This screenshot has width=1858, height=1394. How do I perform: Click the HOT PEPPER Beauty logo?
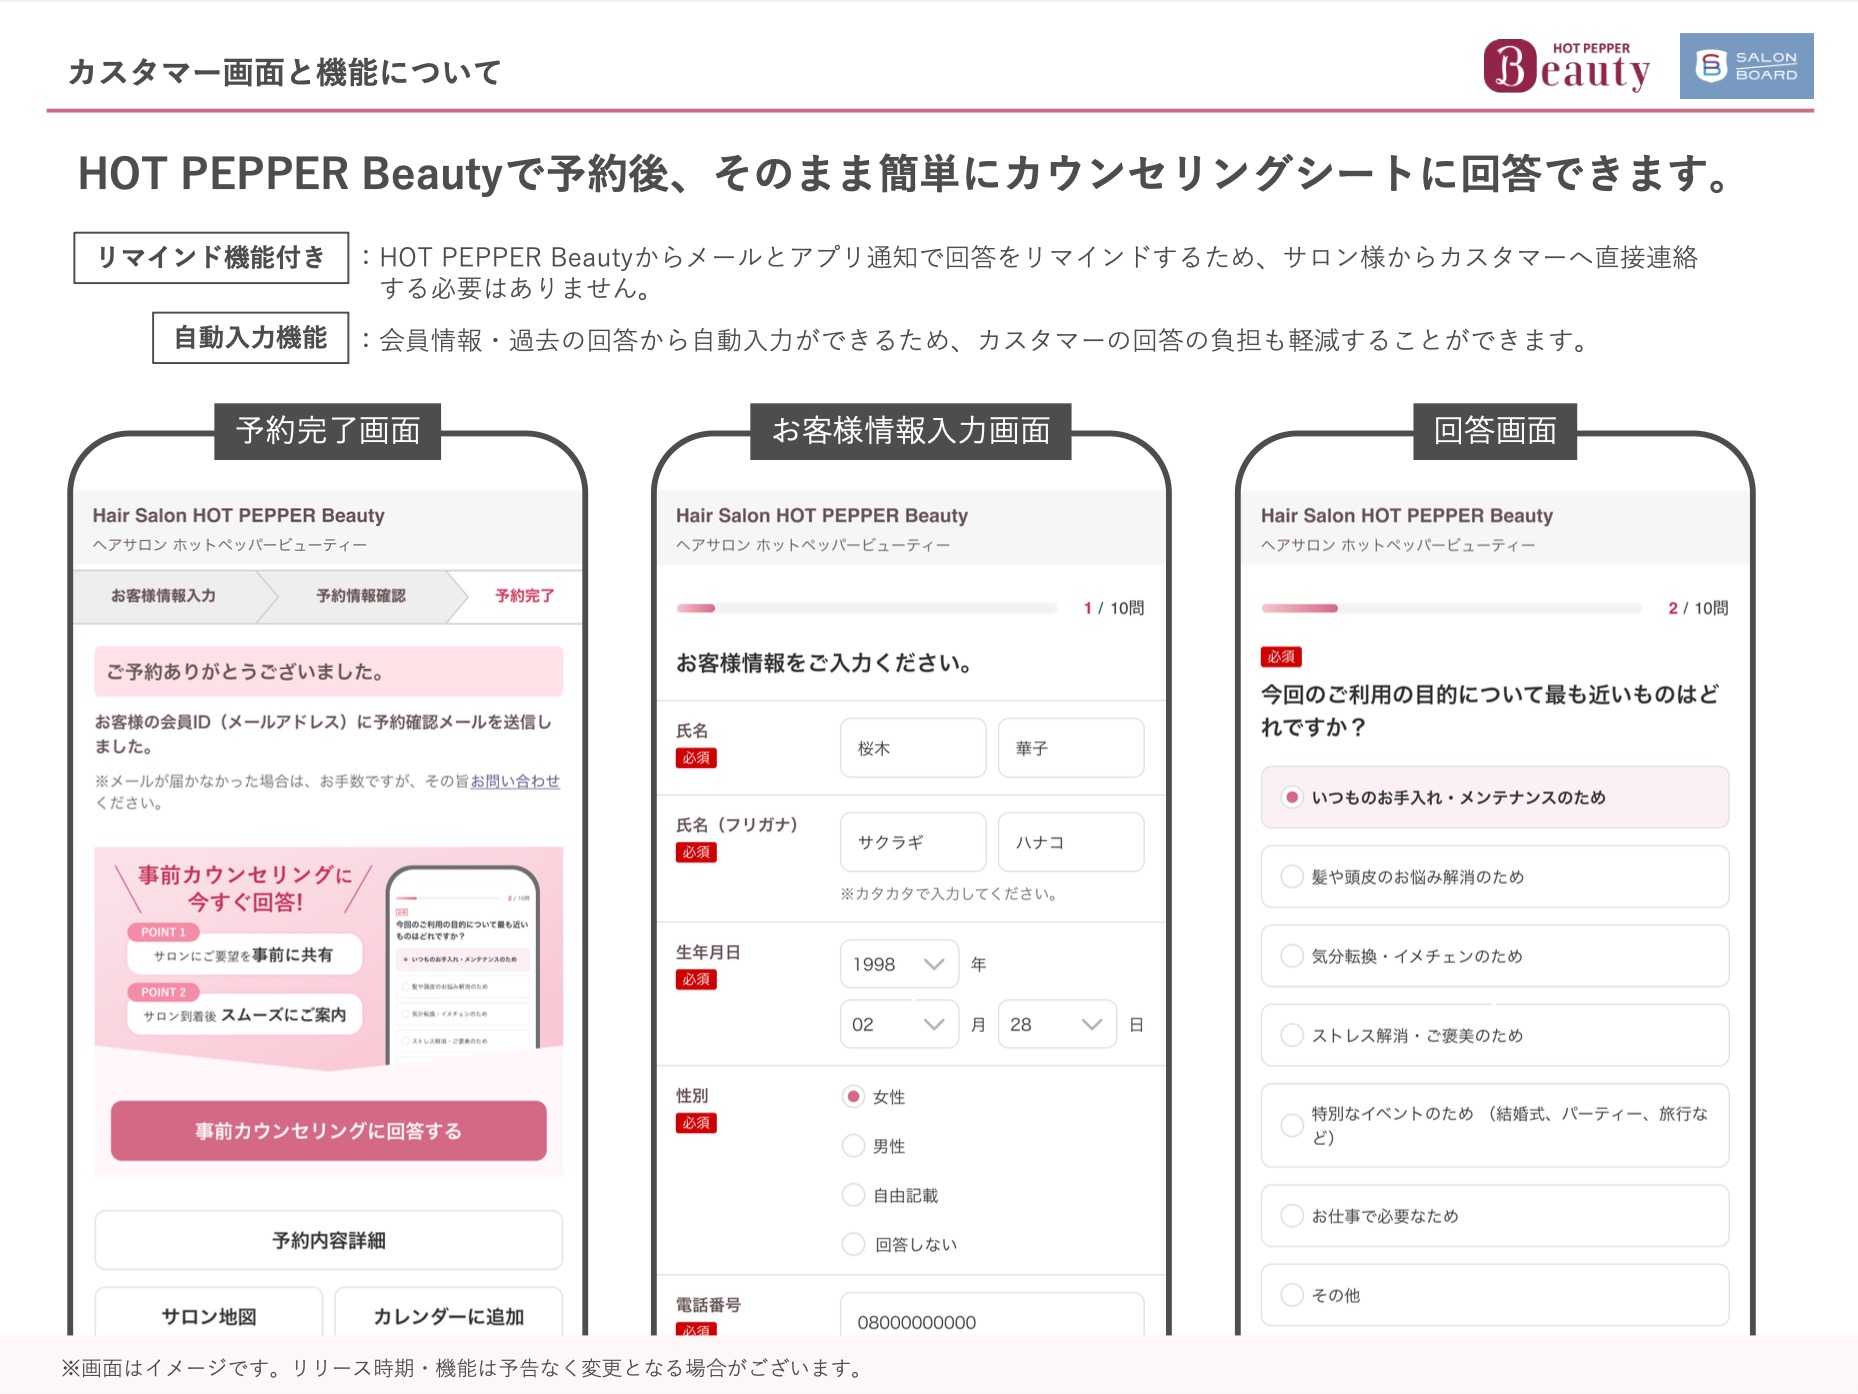click(1566, 66)
